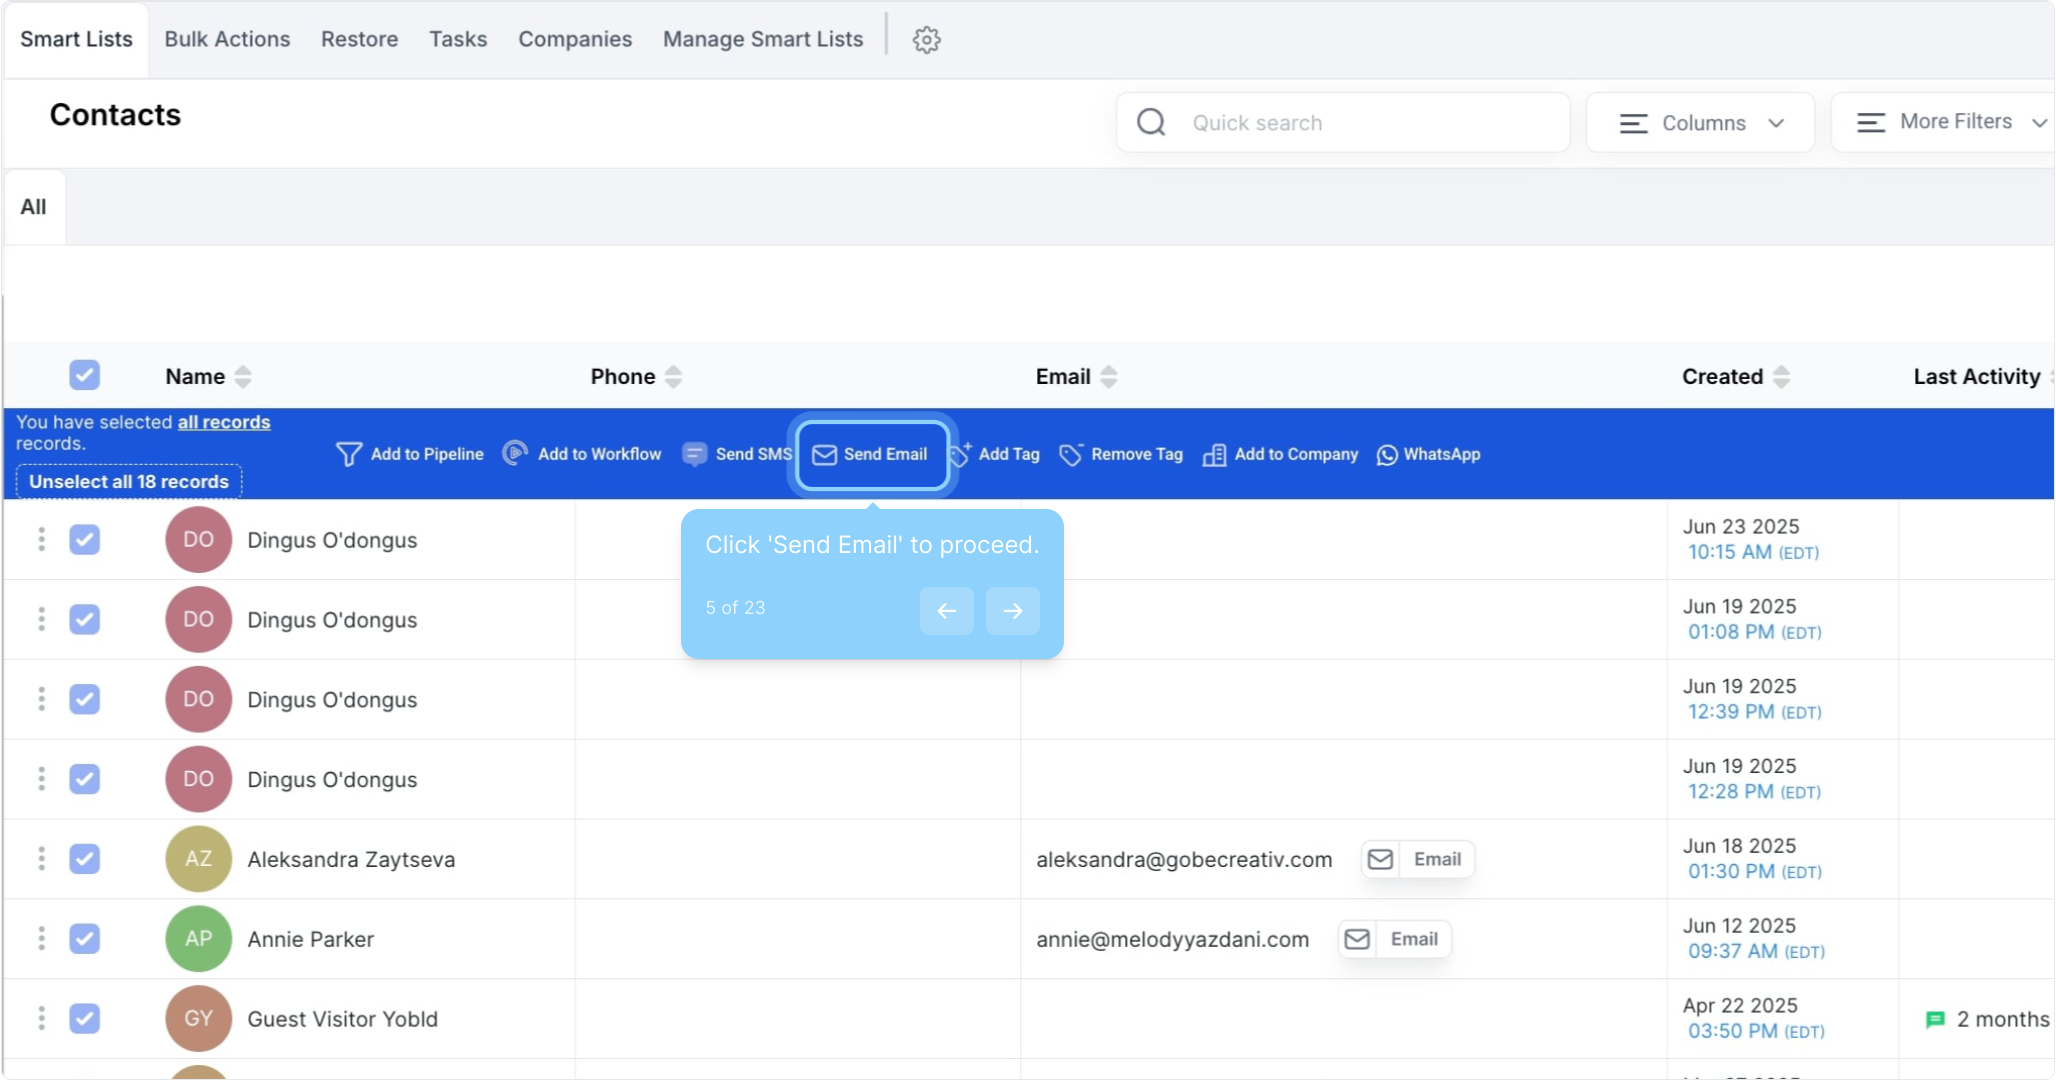The image size is (2056, 1080).
Task: Open the Manage Smart Lists tab
Action: pos(762,39)
